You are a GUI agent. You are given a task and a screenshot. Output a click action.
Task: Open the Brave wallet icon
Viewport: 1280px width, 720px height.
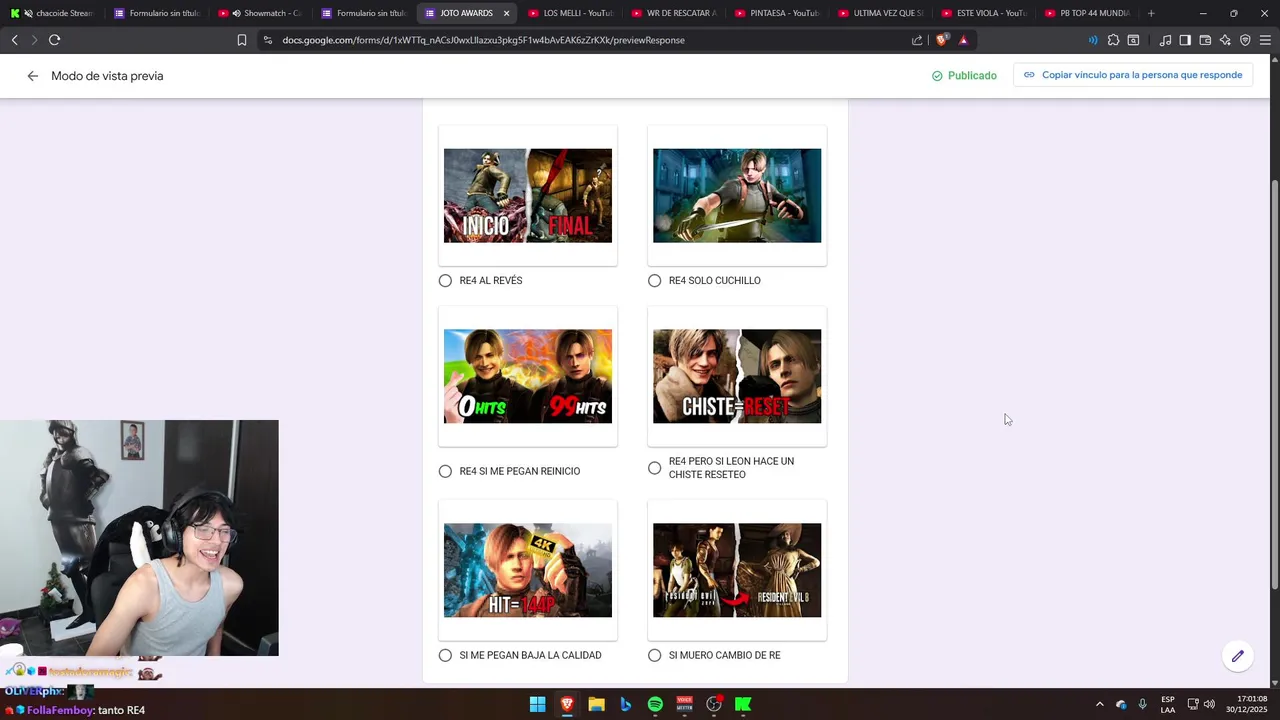click(1205, 40)
